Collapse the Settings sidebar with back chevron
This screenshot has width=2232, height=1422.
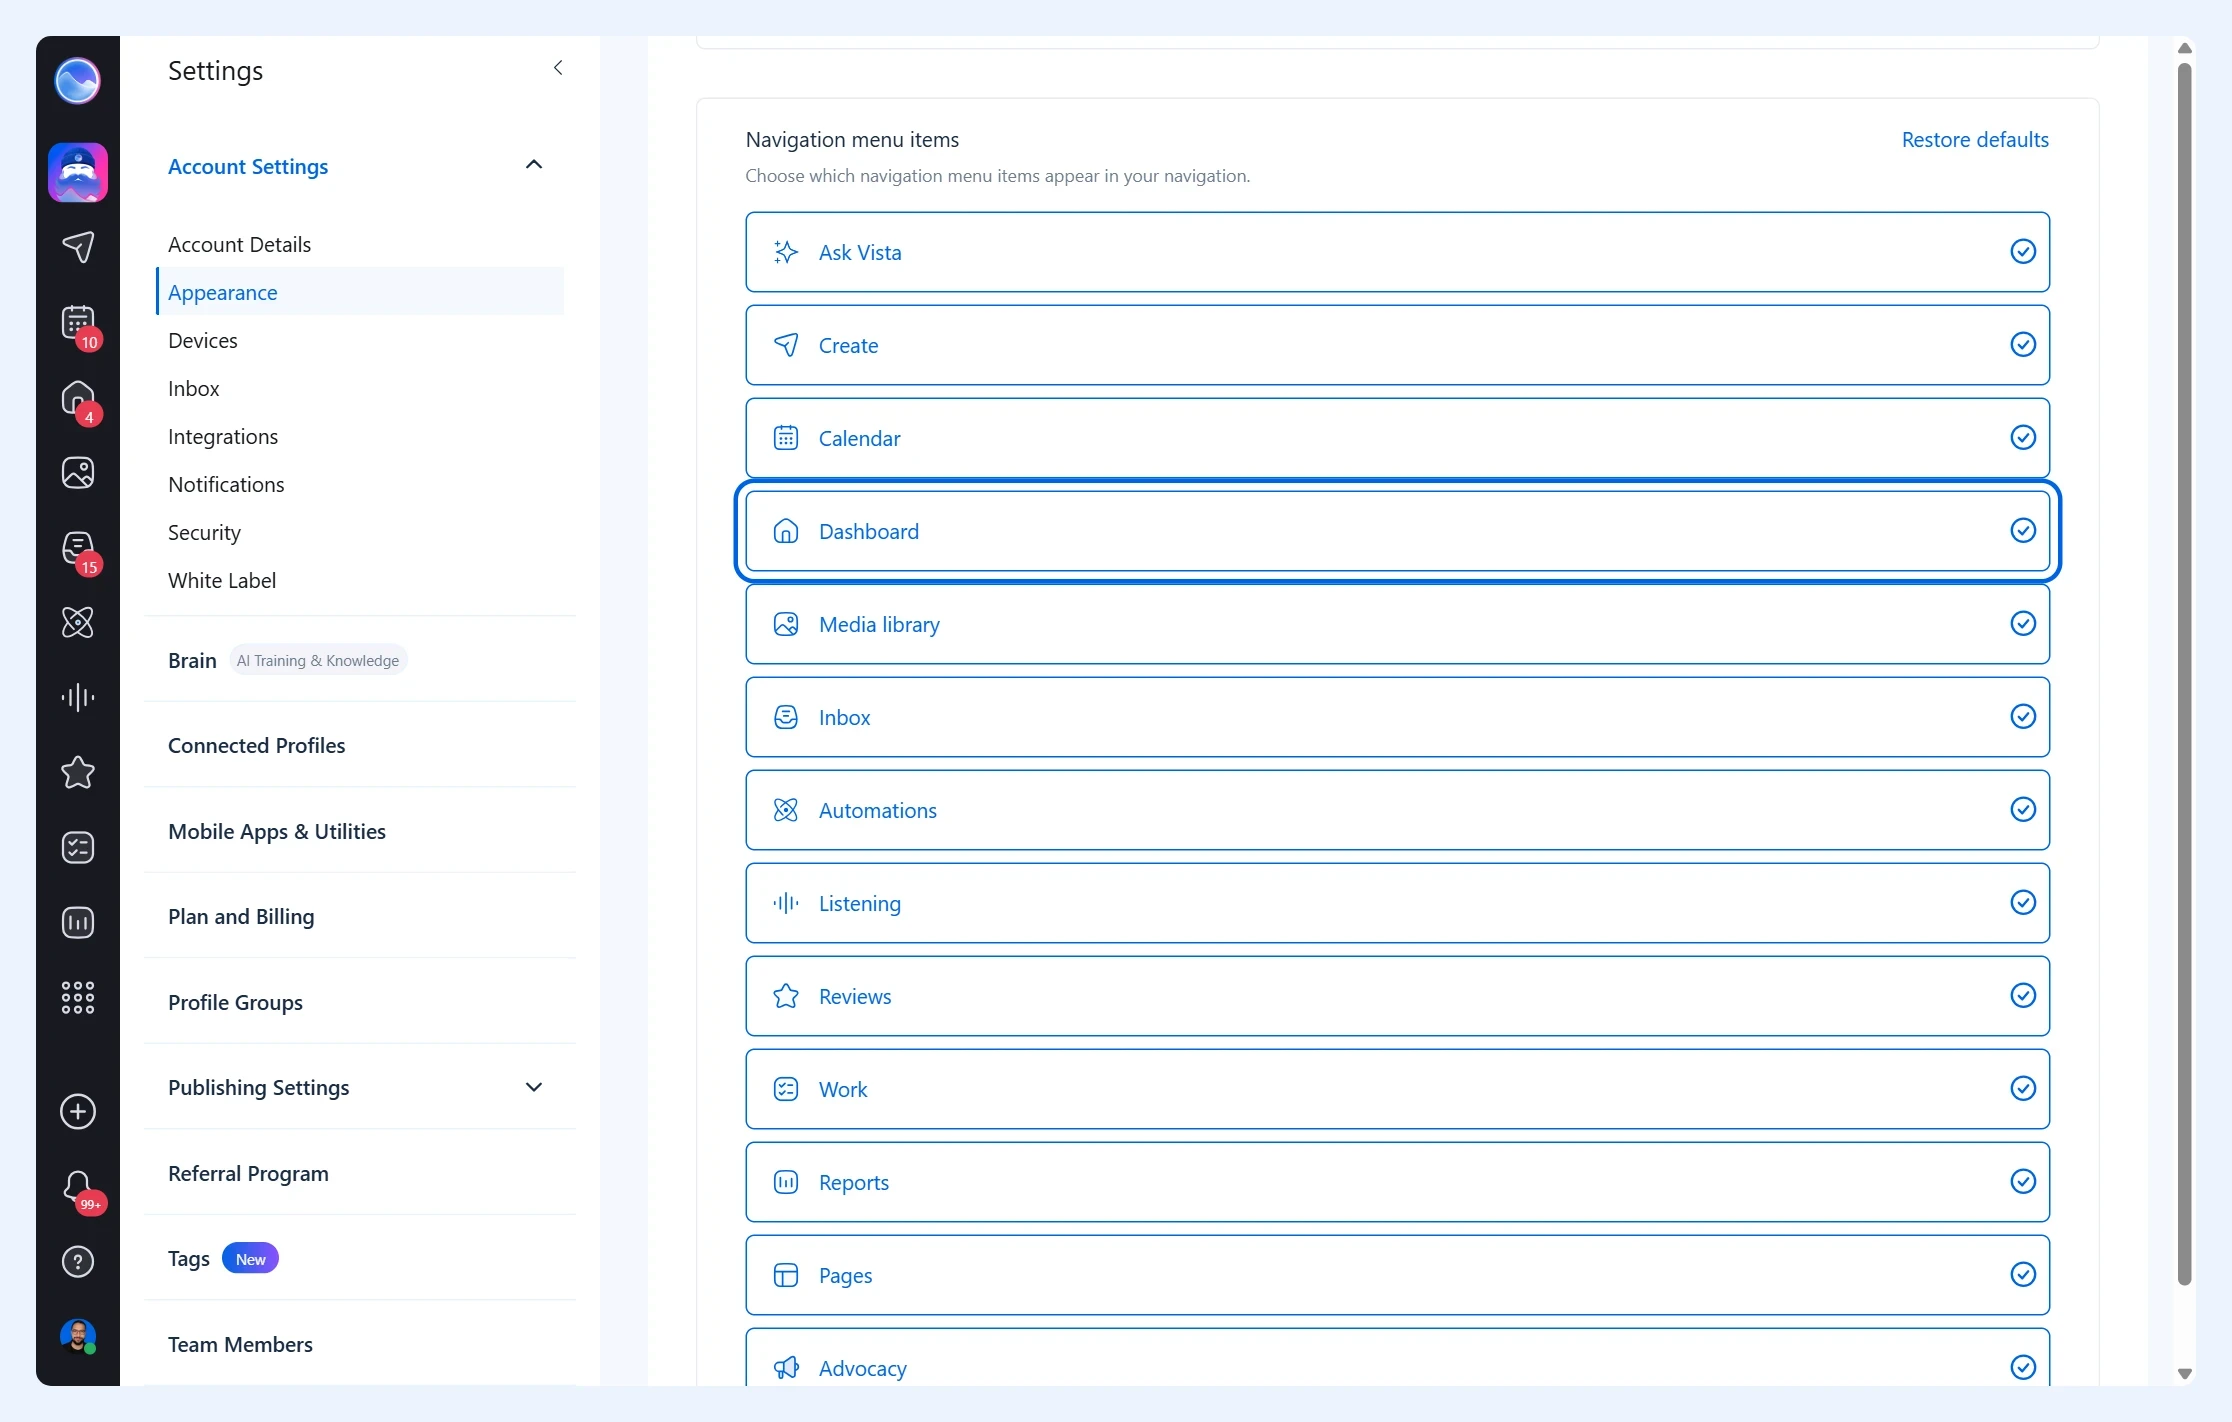558,68
